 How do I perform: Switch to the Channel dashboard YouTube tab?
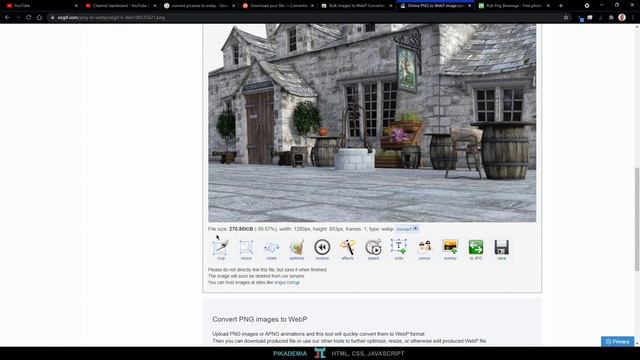click(120, 6)
